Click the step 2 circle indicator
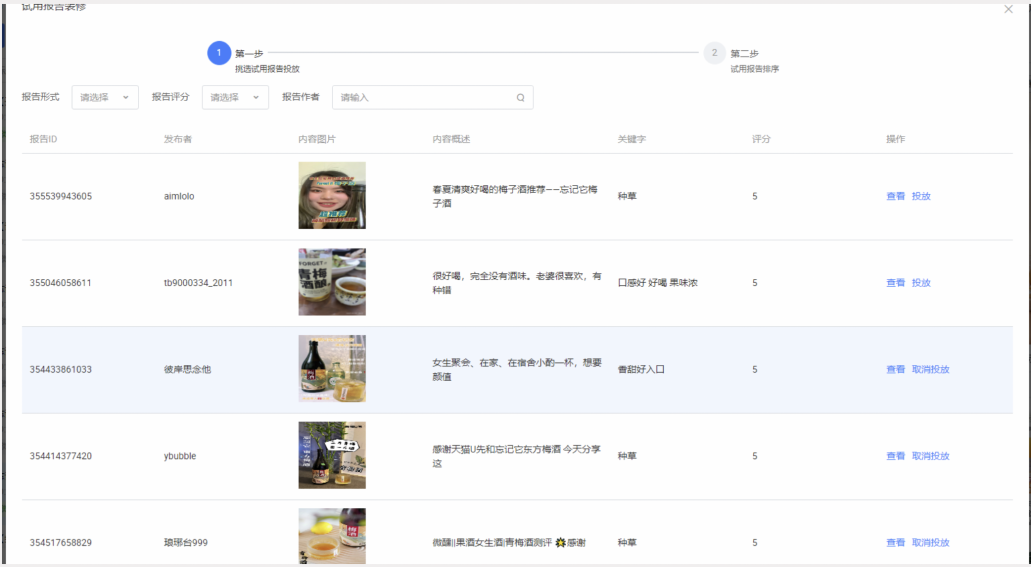 coord(714,53)
